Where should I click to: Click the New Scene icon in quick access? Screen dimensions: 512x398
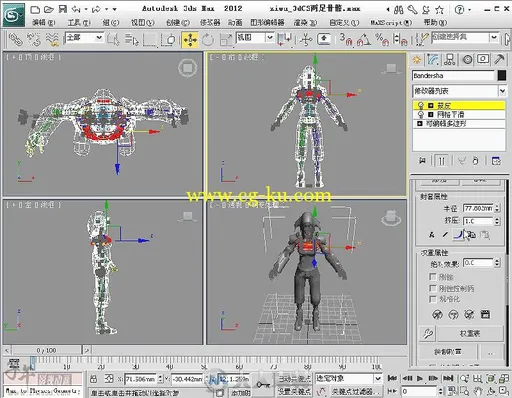(x=35, y=9)
